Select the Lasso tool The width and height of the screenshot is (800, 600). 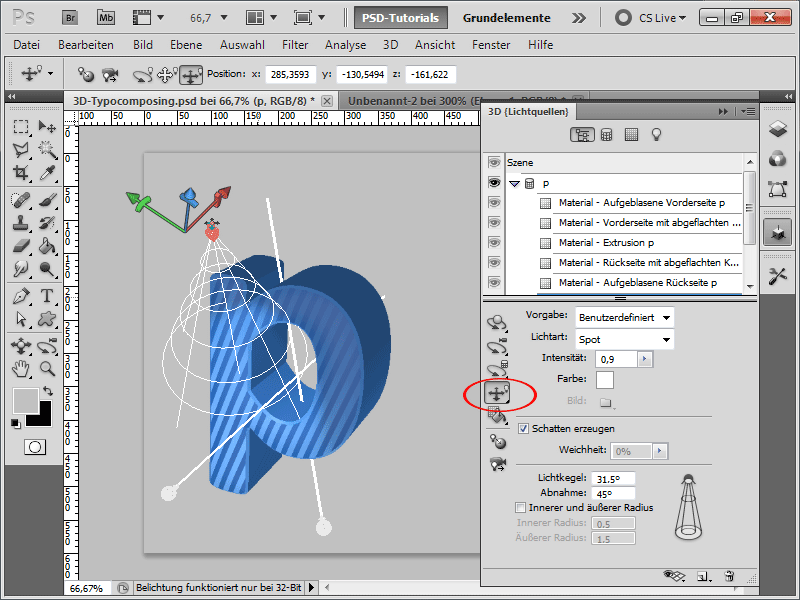(x=20, y=149)
